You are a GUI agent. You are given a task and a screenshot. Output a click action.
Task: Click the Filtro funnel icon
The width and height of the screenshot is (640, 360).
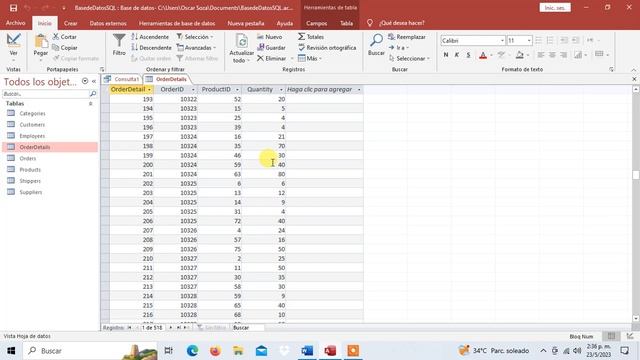[x=119, y=41]
